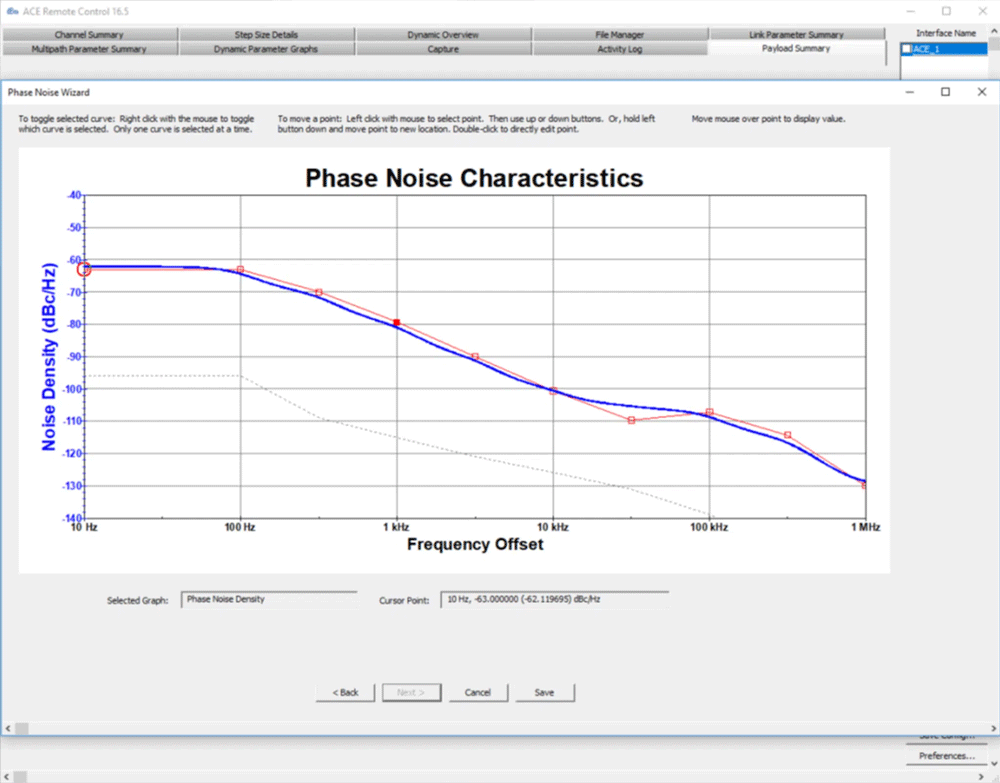
Task: Open the Dynamic Parameter Graphs tab
Action: pos(266,49)
